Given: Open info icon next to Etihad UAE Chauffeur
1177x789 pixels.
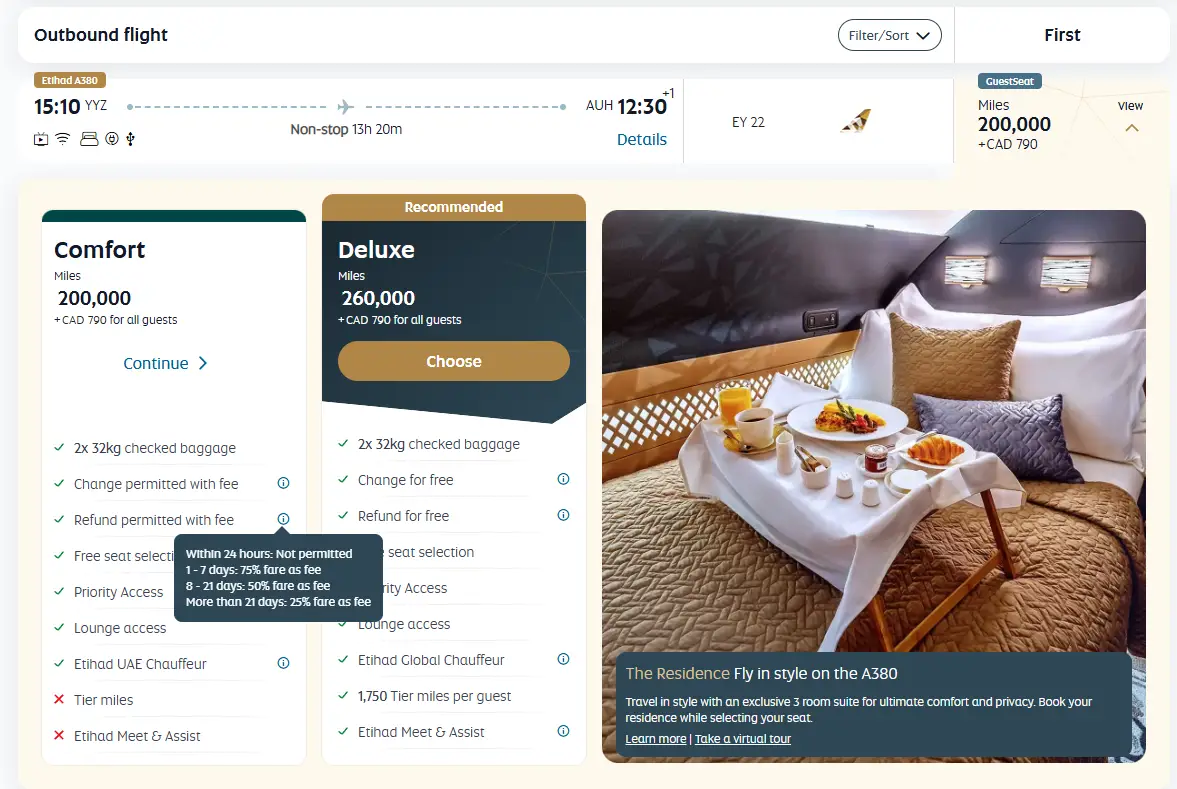Looking at the screenshot, I should (283, 663).
